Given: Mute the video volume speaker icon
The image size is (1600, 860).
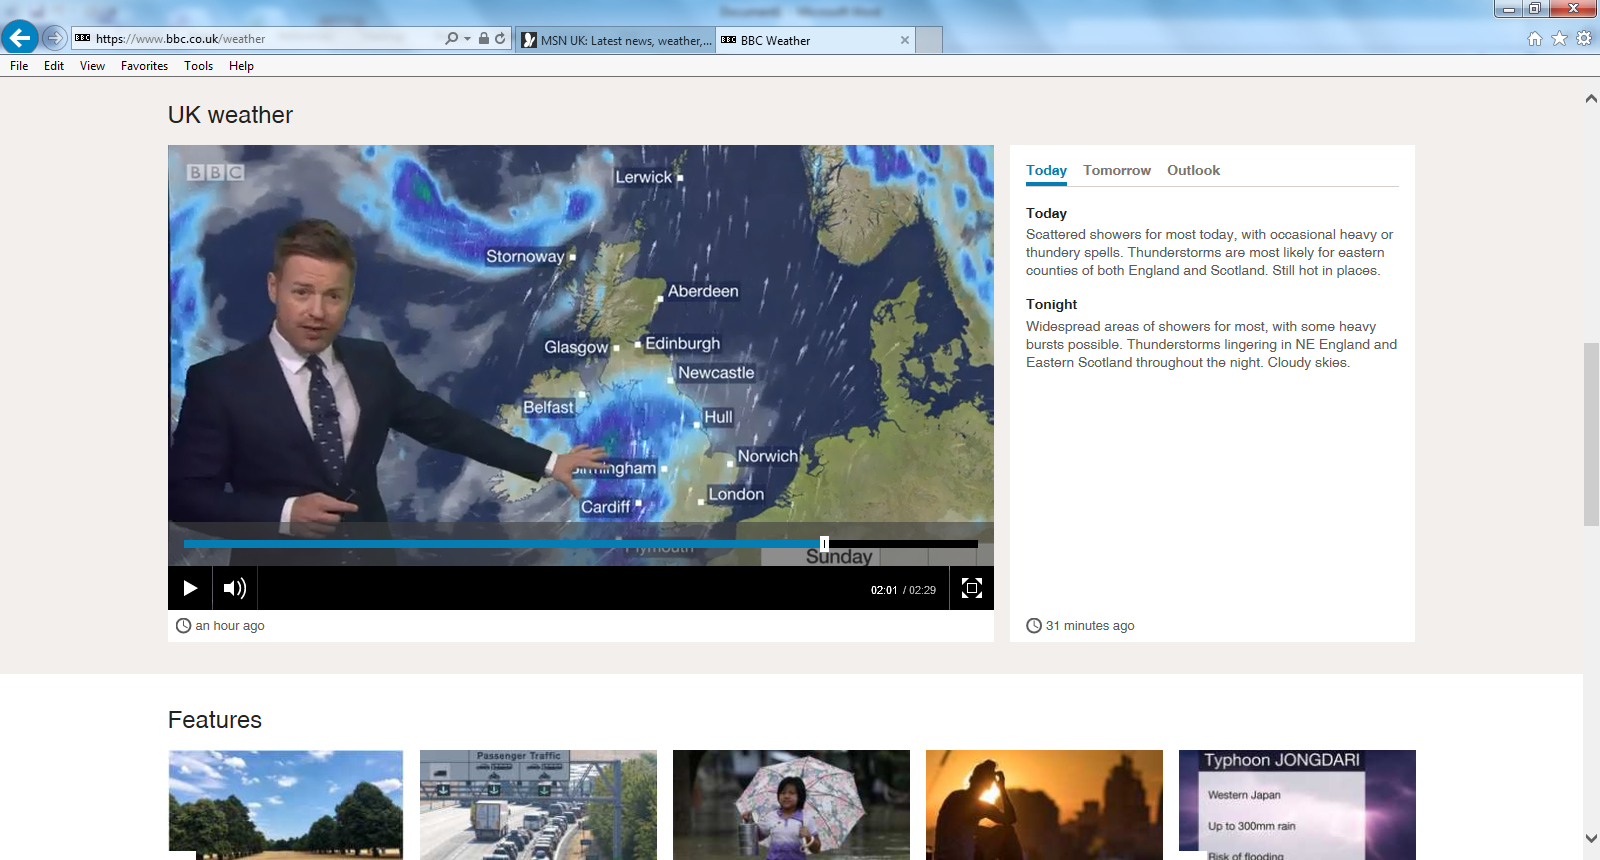Looking at the screenshot, I should pyautogui.click(x=235, y=588).
